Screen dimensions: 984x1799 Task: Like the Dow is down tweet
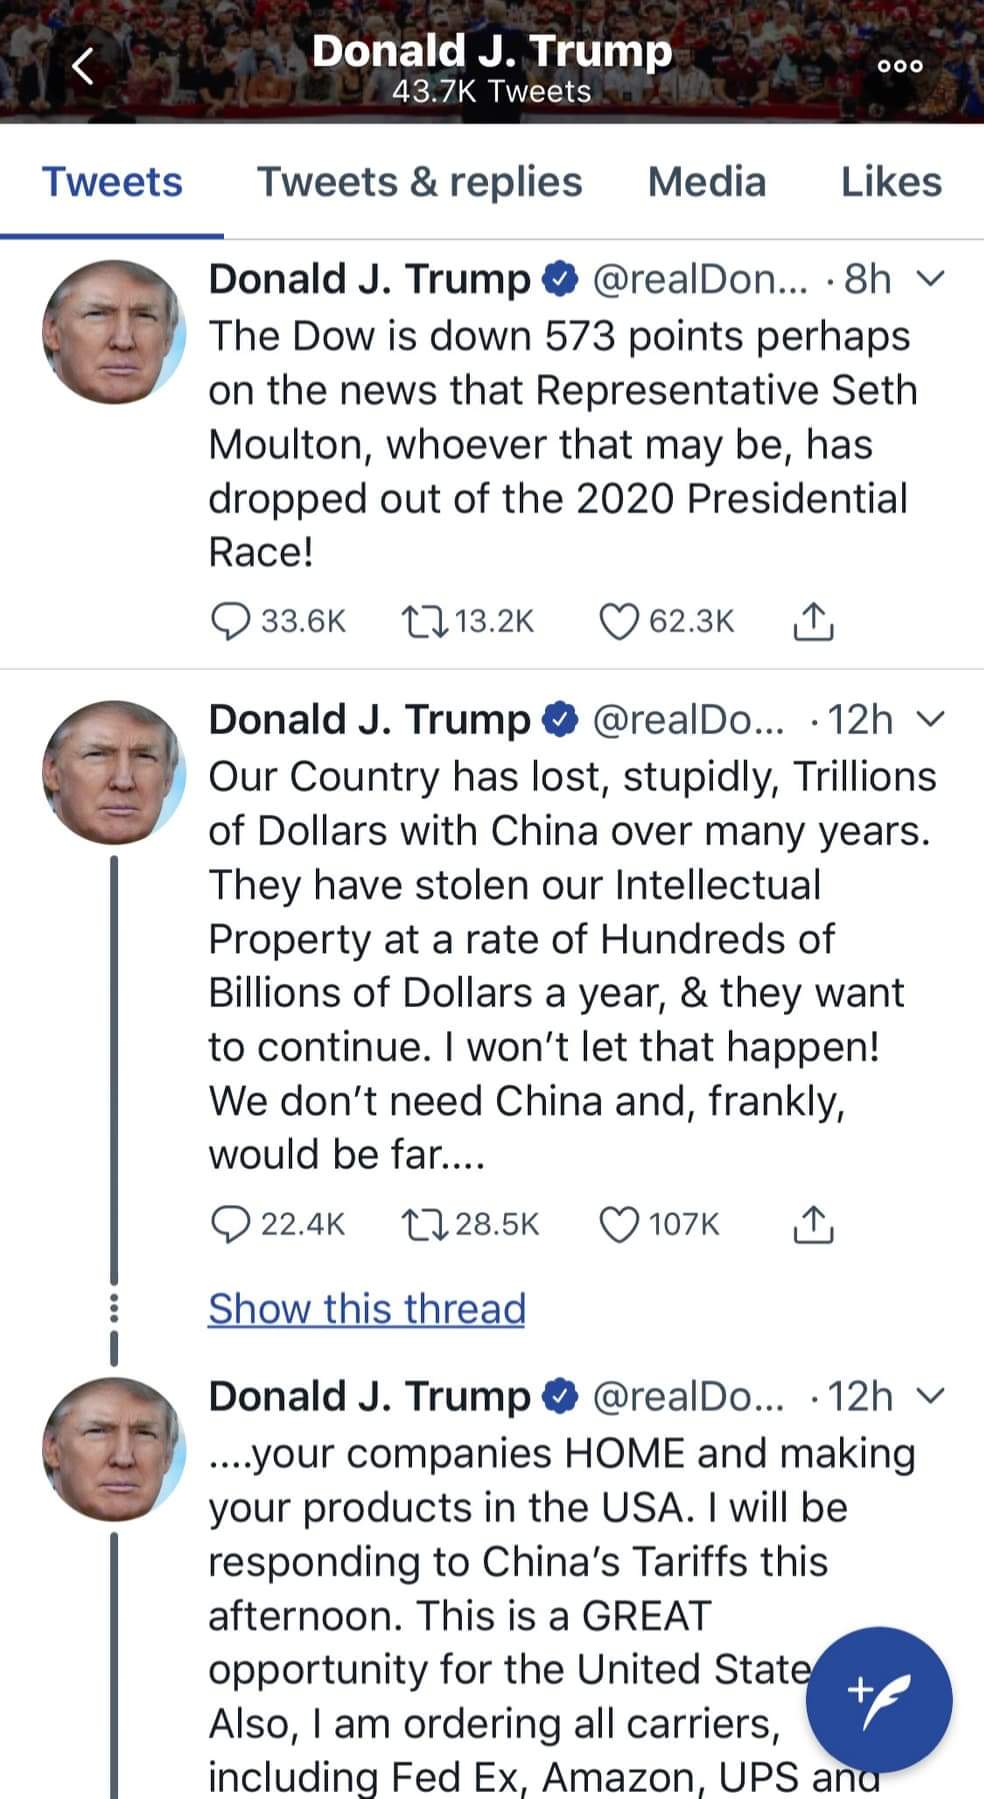coord(618,621)
